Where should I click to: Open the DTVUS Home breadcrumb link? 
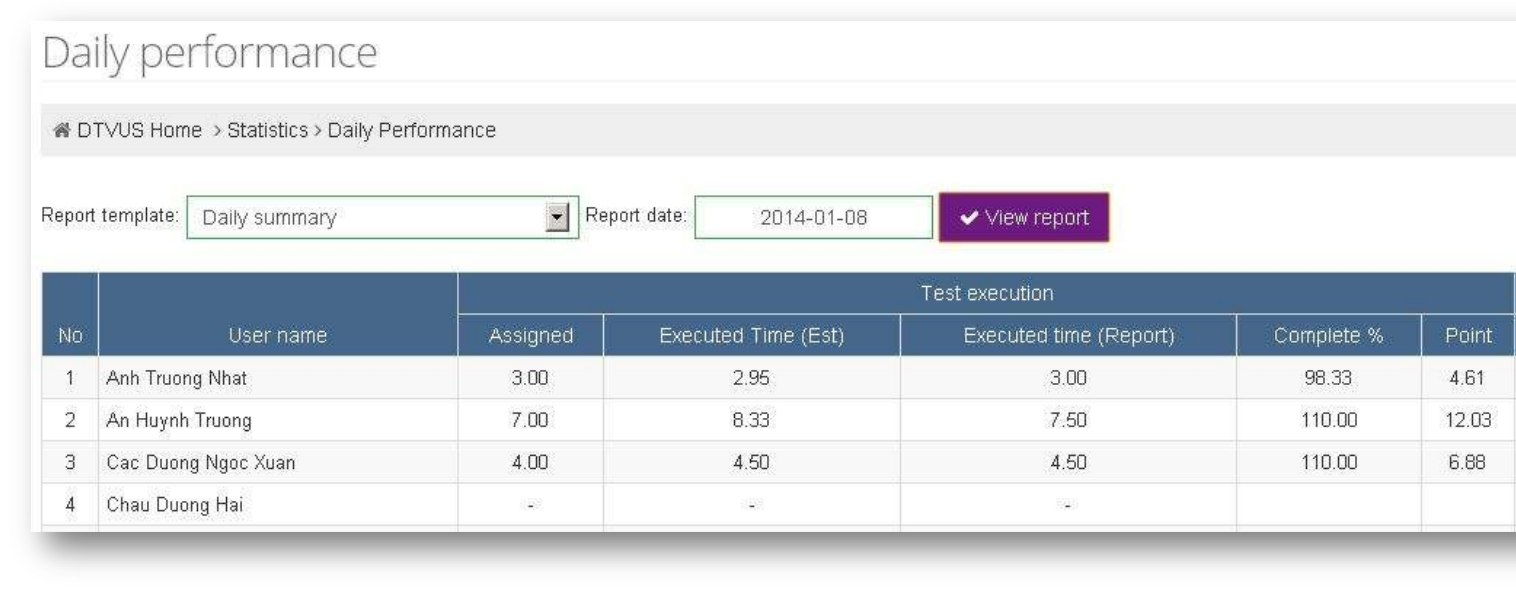tap(139, 131)
